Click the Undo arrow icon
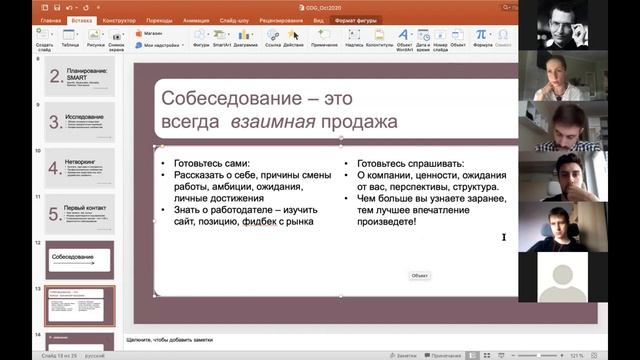The height and width of the screenshot is (360, 640). click(69, 7)
